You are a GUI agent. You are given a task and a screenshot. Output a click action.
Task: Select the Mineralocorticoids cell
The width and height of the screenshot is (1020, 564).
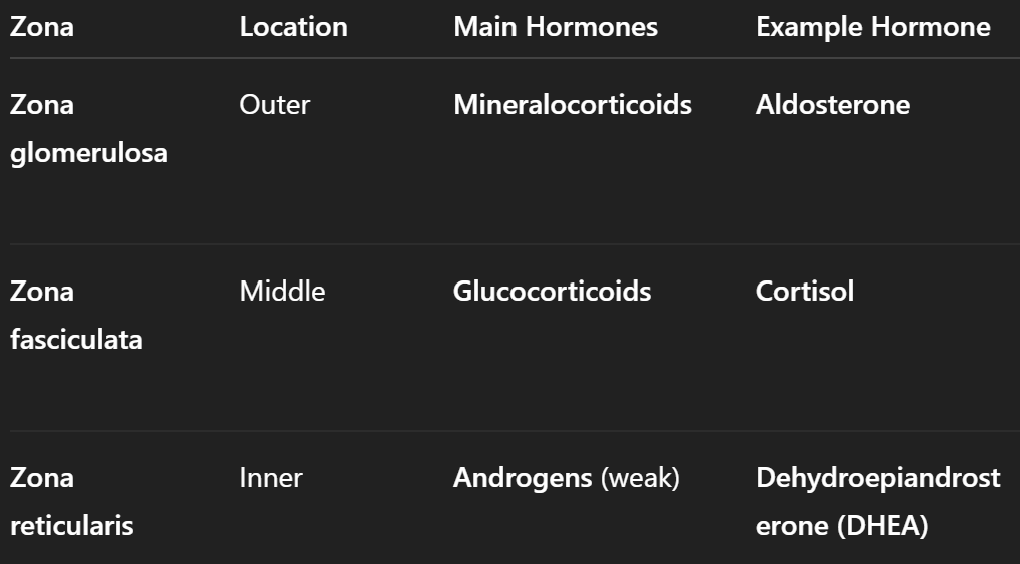572,105
